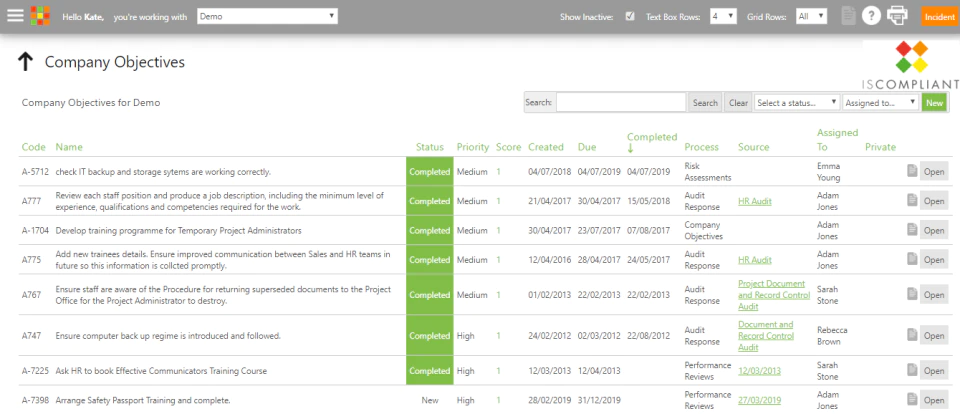The image size is (960, 414).
Task: Toggle the Show Inactive checkbox
Action: [630, 16]
